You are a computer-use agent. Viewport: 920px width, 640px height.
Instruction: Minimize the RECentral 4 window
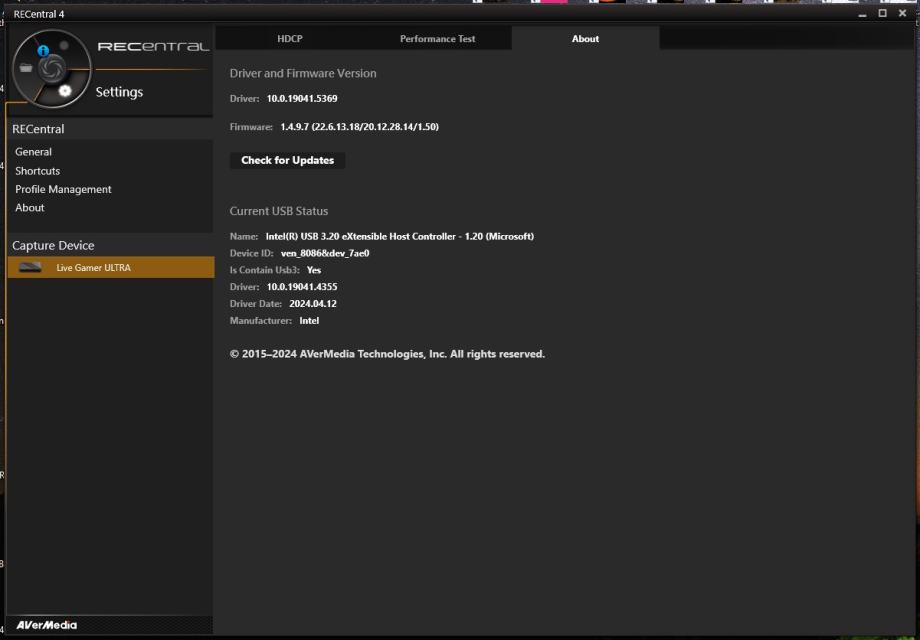[x=862, y=13]
